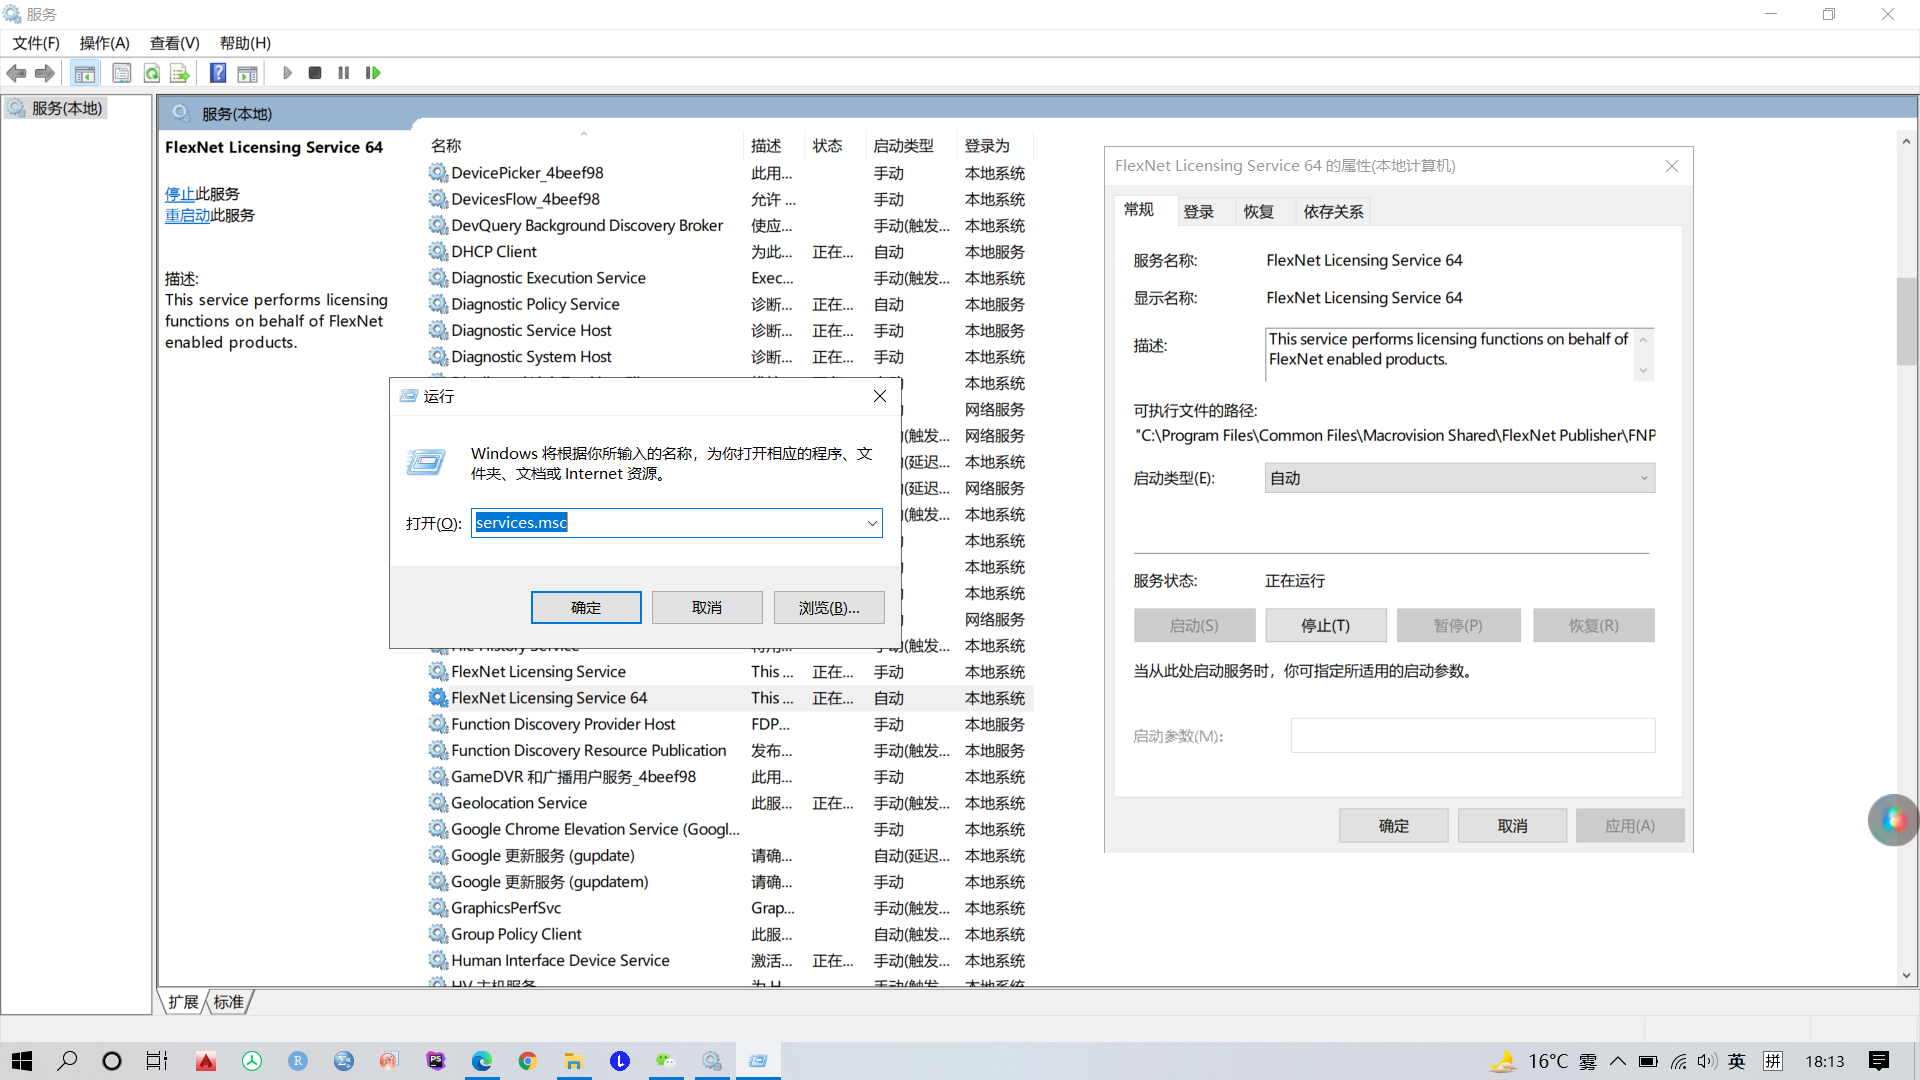Click the services list vertical scrollbar thumb
This screenshot has width=1920, height=1080.
(1907, 320)
